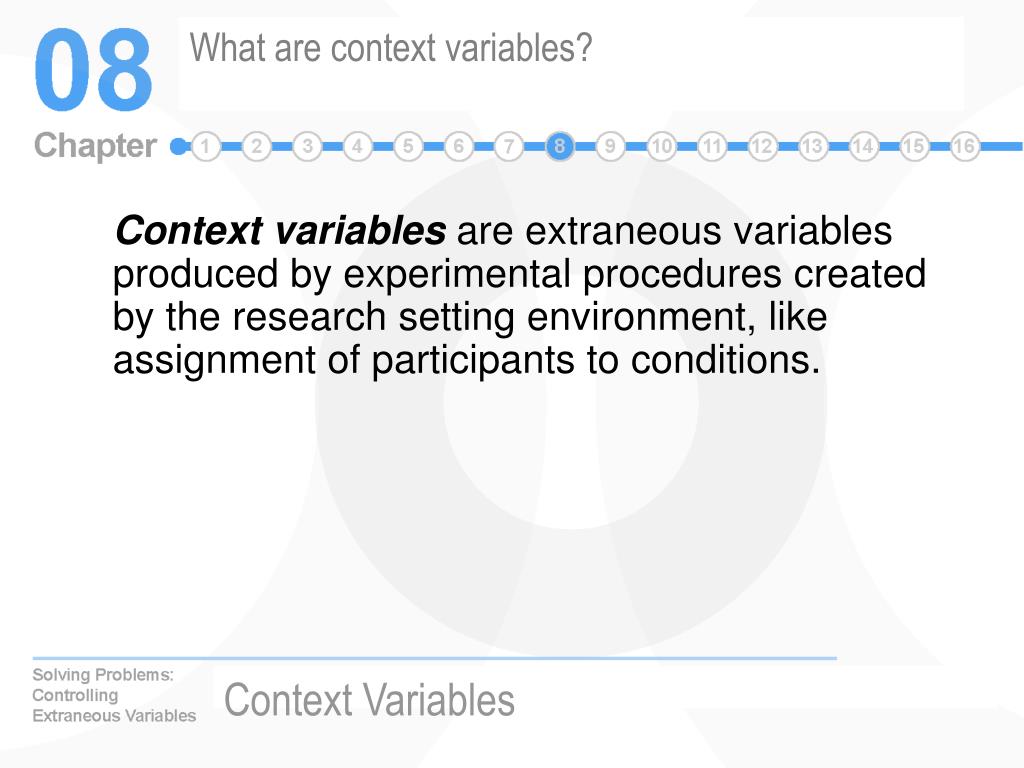Viewport: 1024px width, 768px height.
Task: Jump to chapter 2 circle
Action: point(257,146)
